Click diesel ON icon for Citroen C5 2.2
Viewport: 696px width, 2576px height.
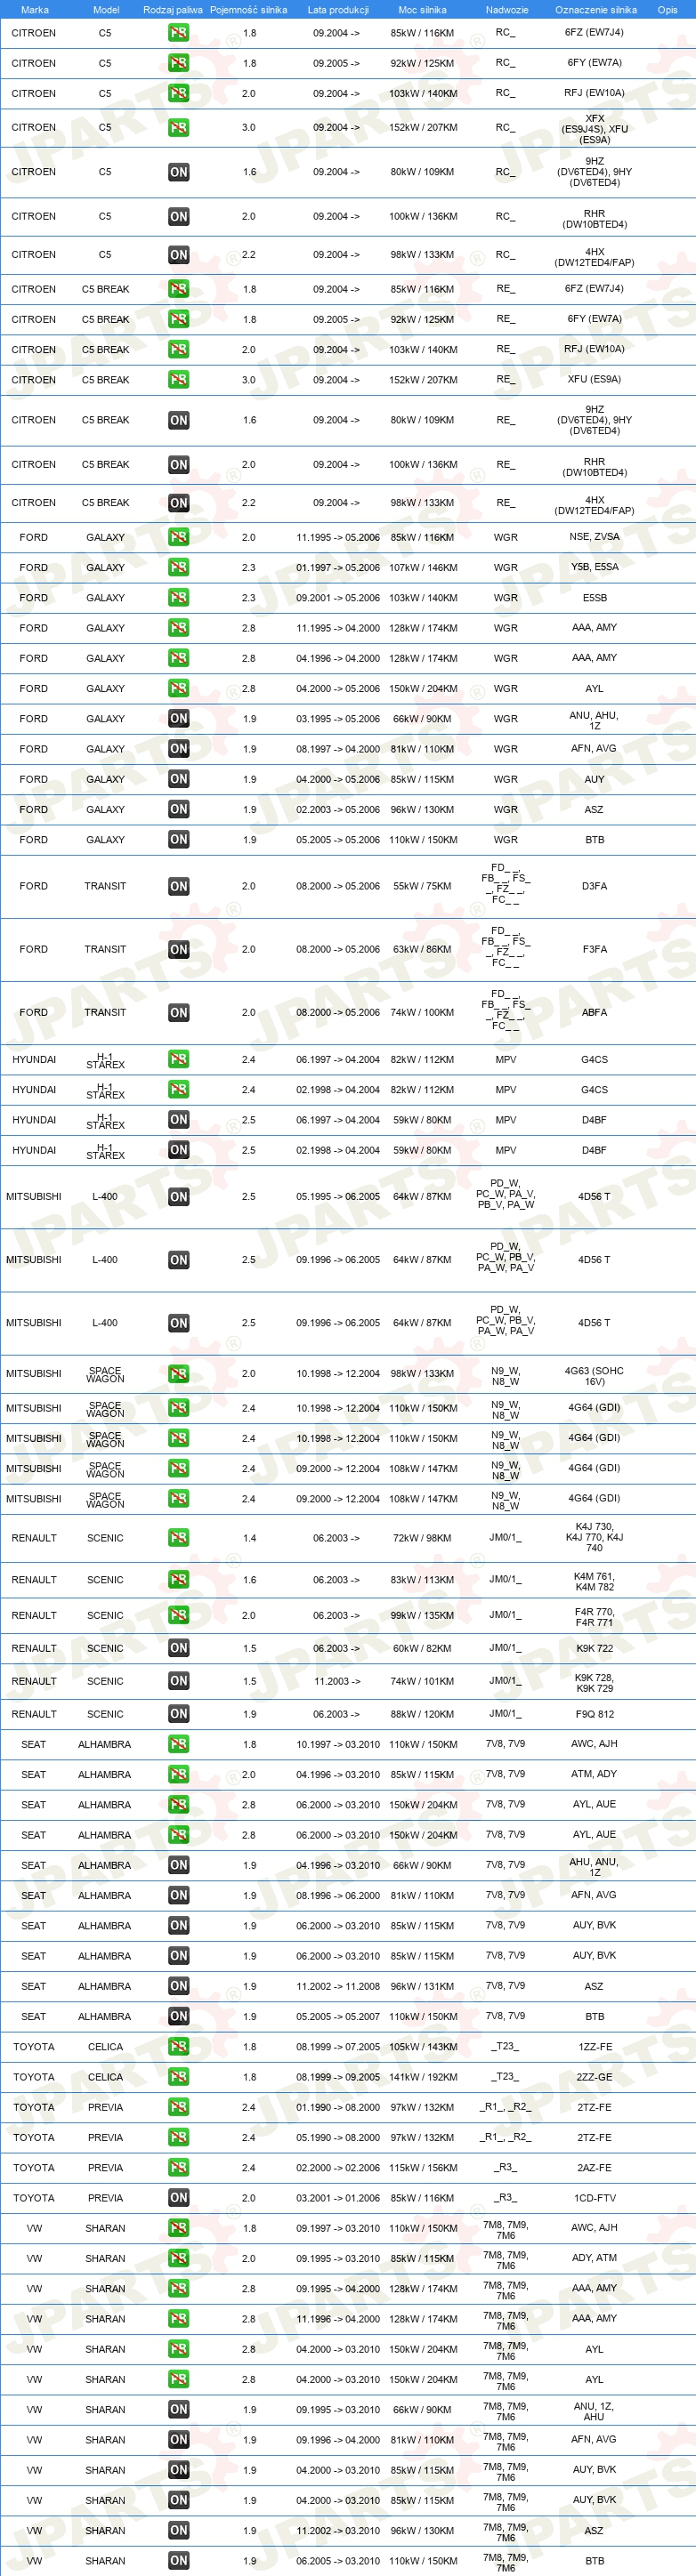(178, 255)
